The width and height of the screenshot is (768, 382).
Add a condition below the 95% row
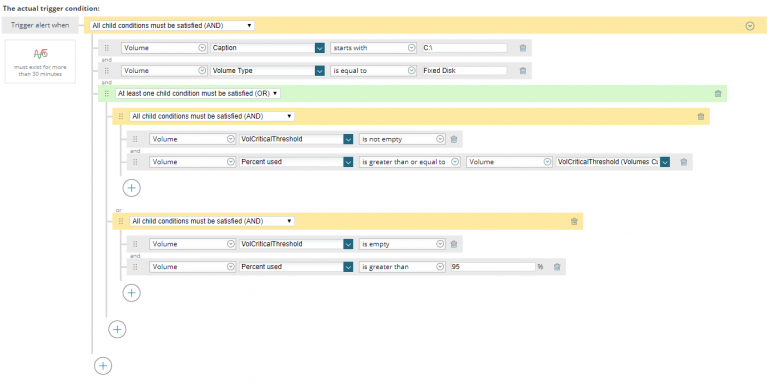[x=131, y=292]
